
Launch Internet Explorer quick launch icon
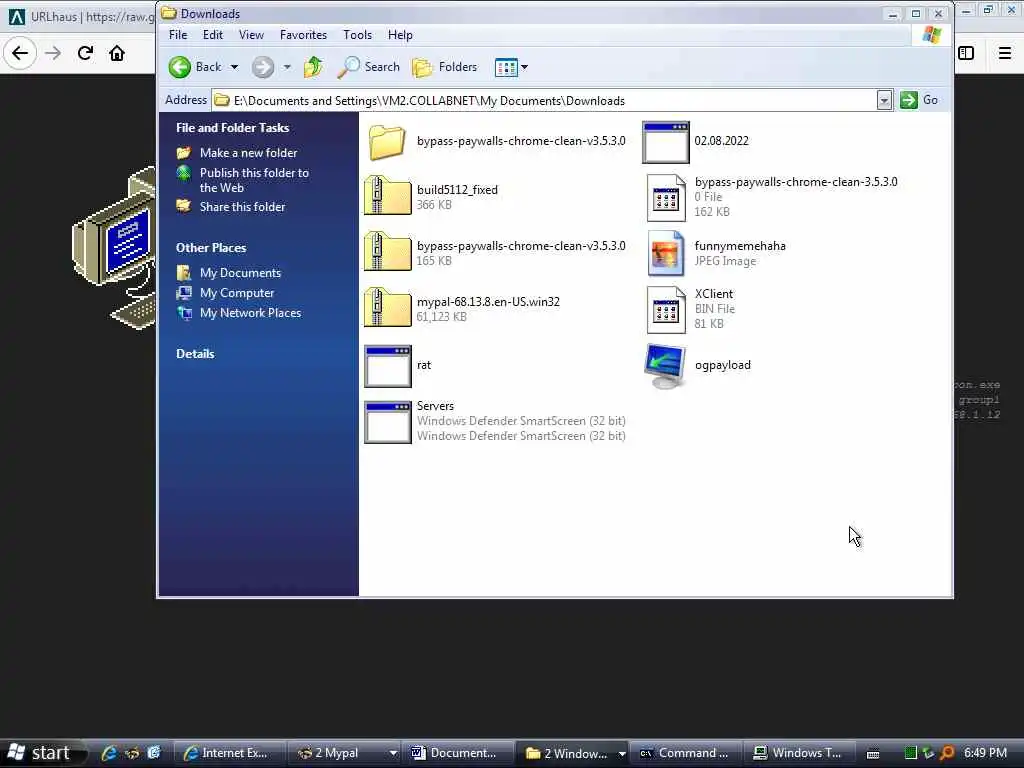pos(109,753)
